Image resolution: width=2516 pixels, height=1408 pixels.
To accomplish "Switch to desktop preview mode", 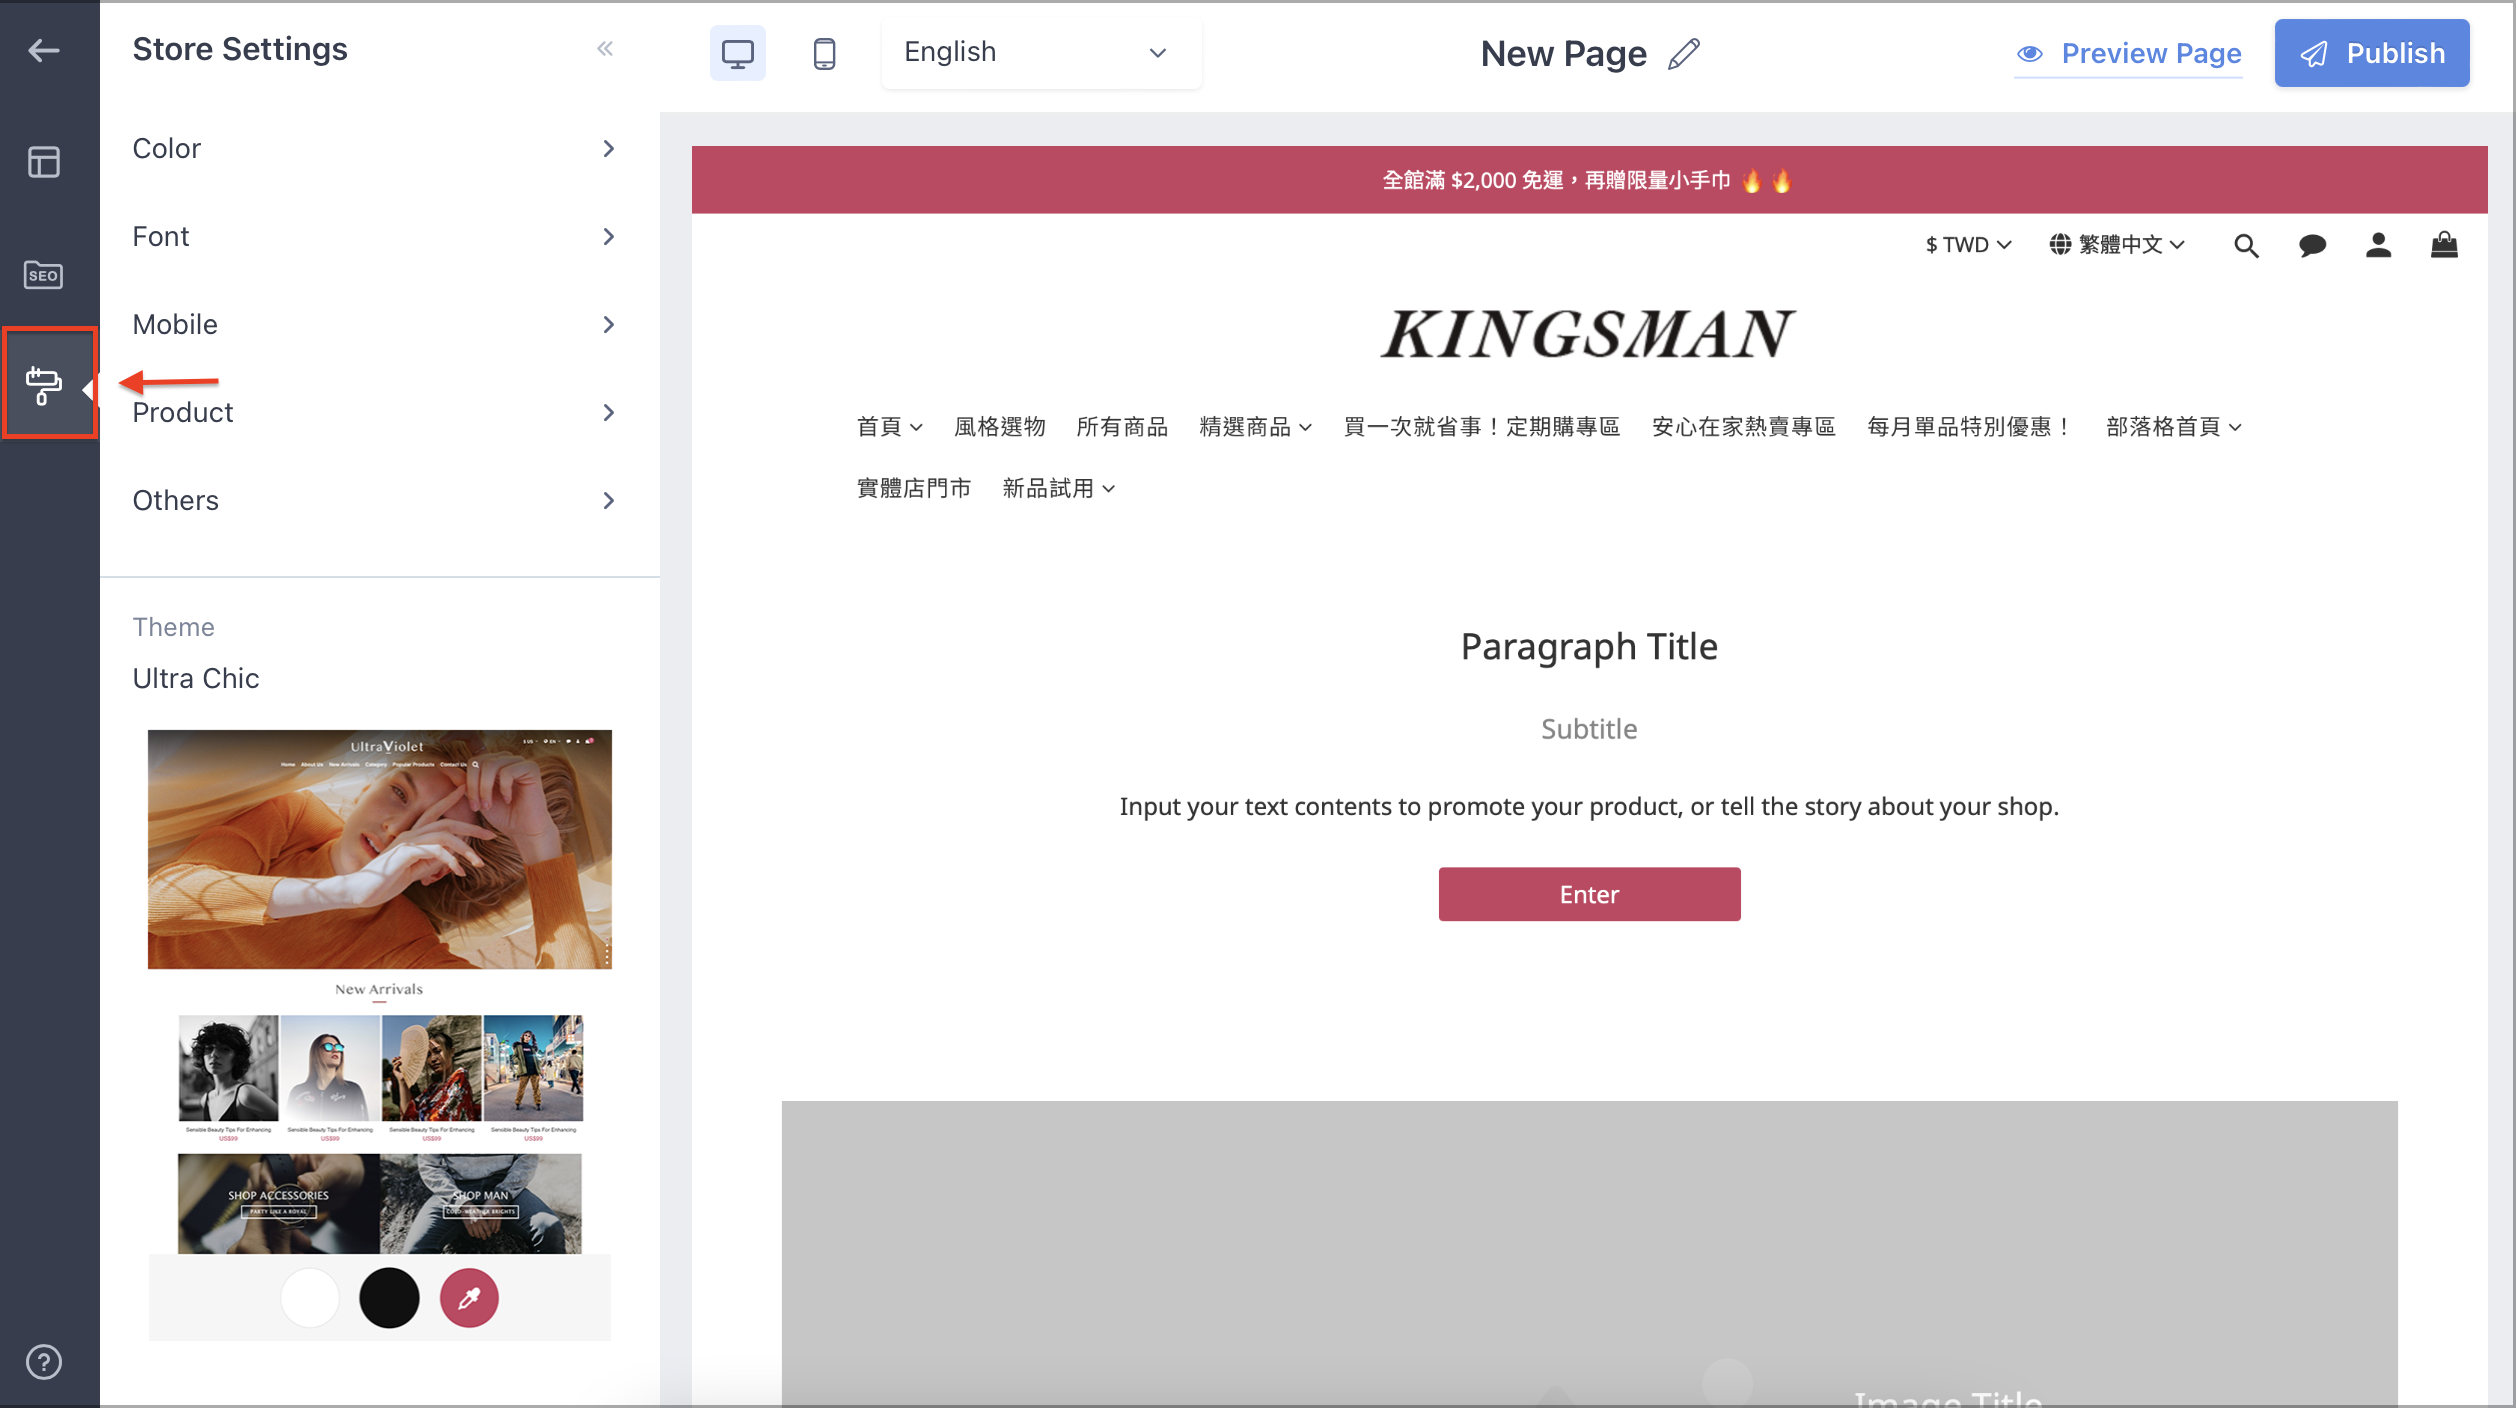I will (x=738, y=53).
